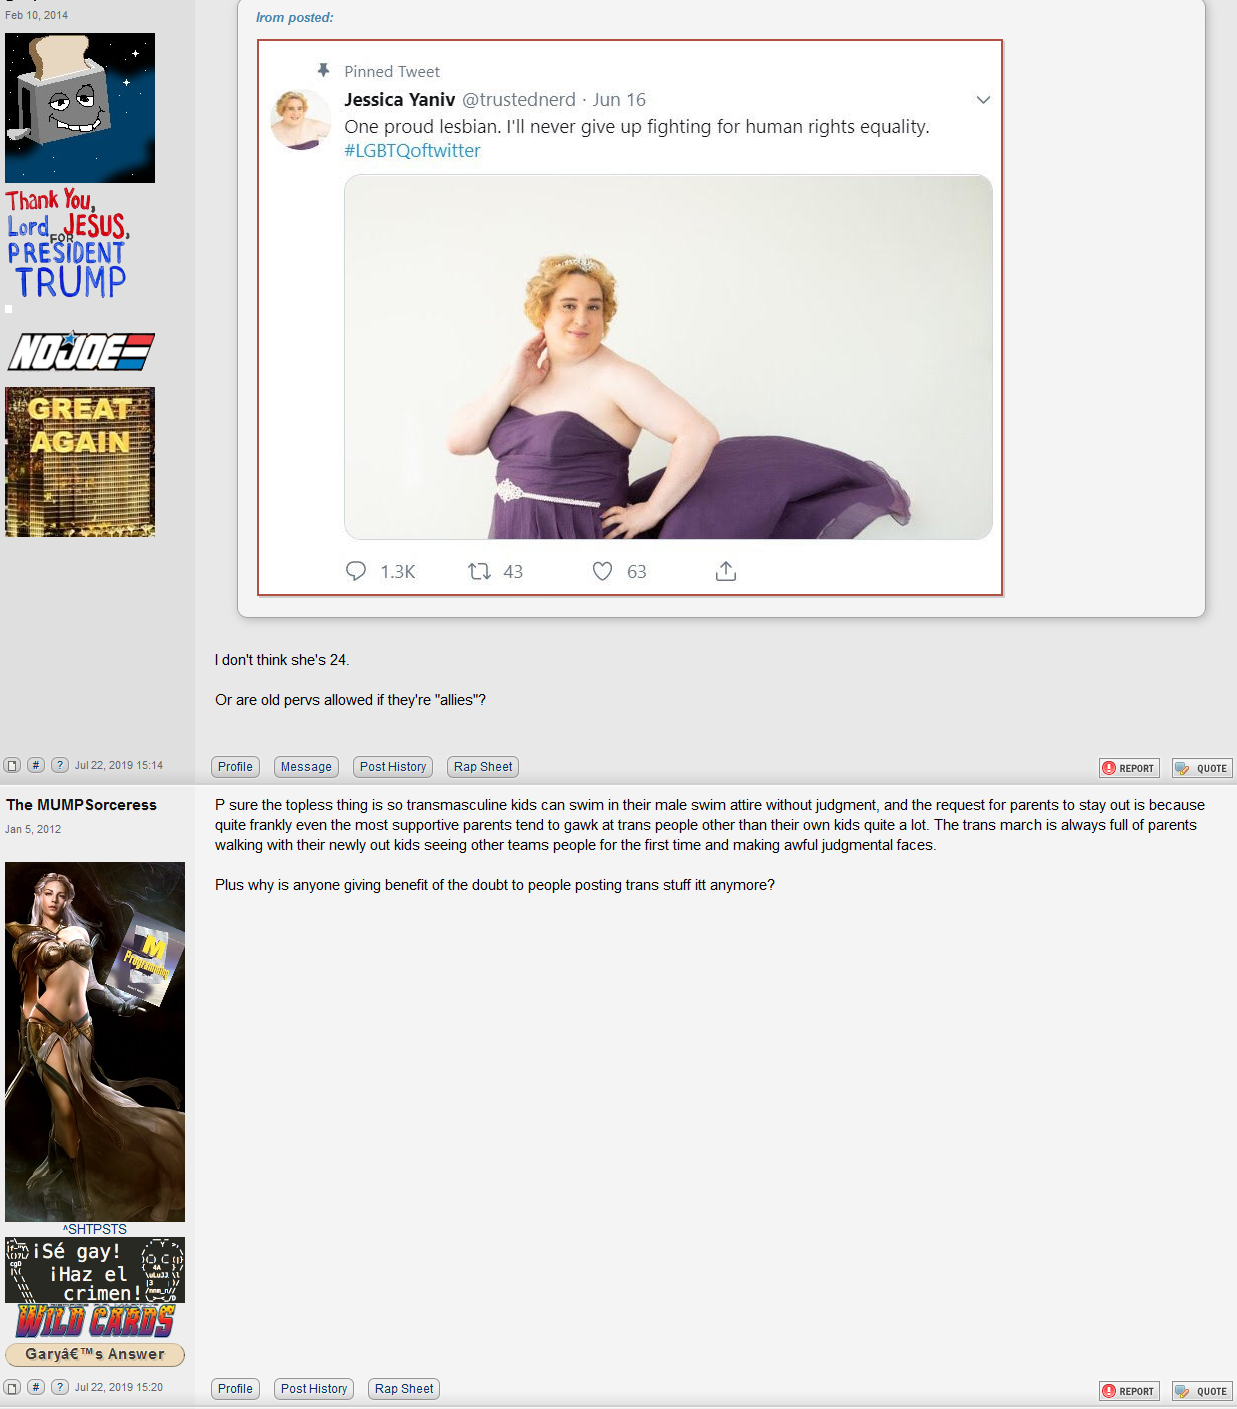1237x1409 pixels.
Task: Click the WILD CARDS banner image
Action: tap(95, 1321)
